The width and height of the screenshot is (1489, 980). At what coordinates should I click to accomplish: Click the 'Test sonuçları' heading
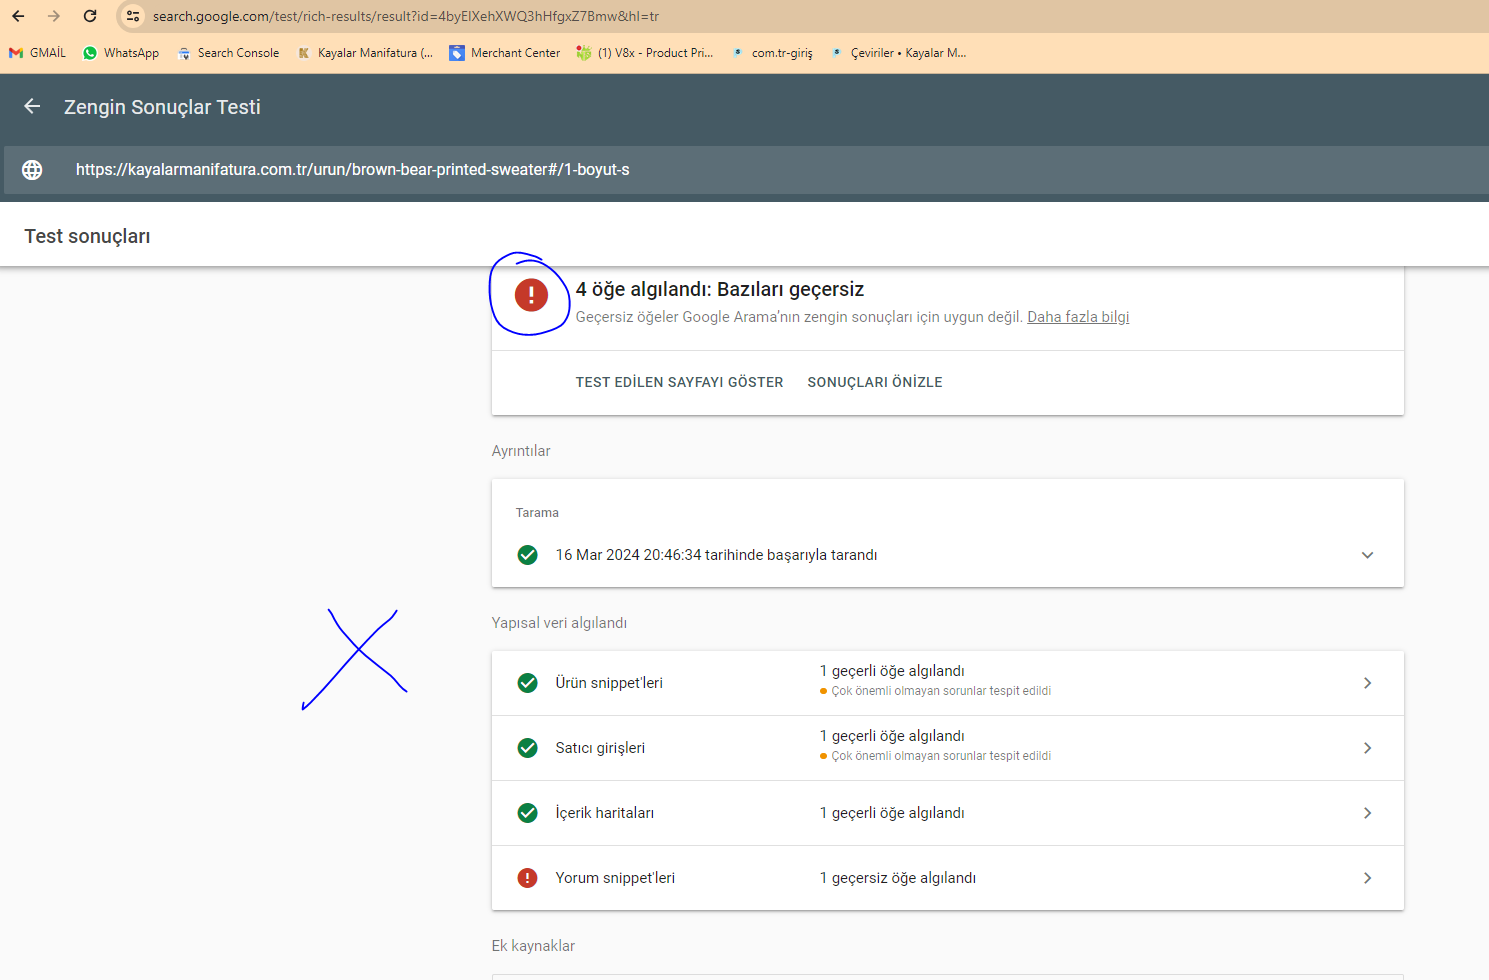pos(87,236)
